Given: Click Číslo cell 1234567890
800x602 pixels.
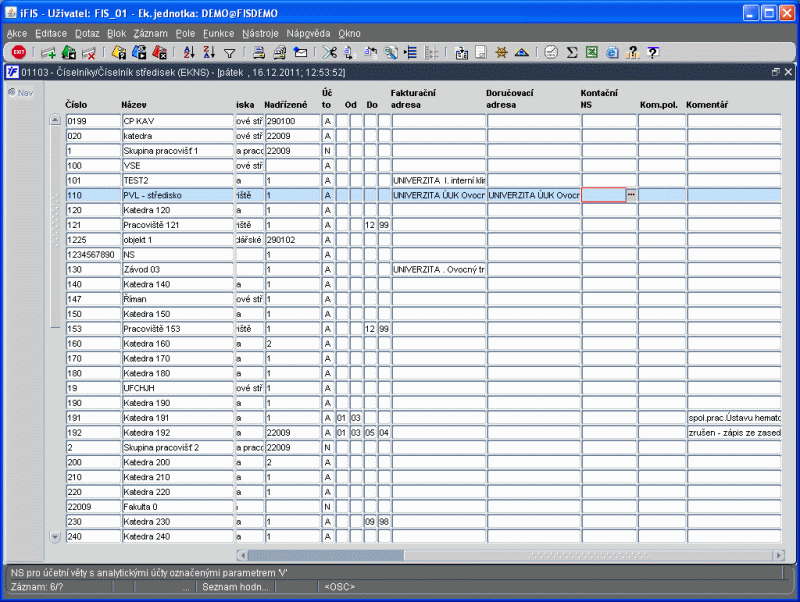Looking at the screenshot, I should 93,255.
